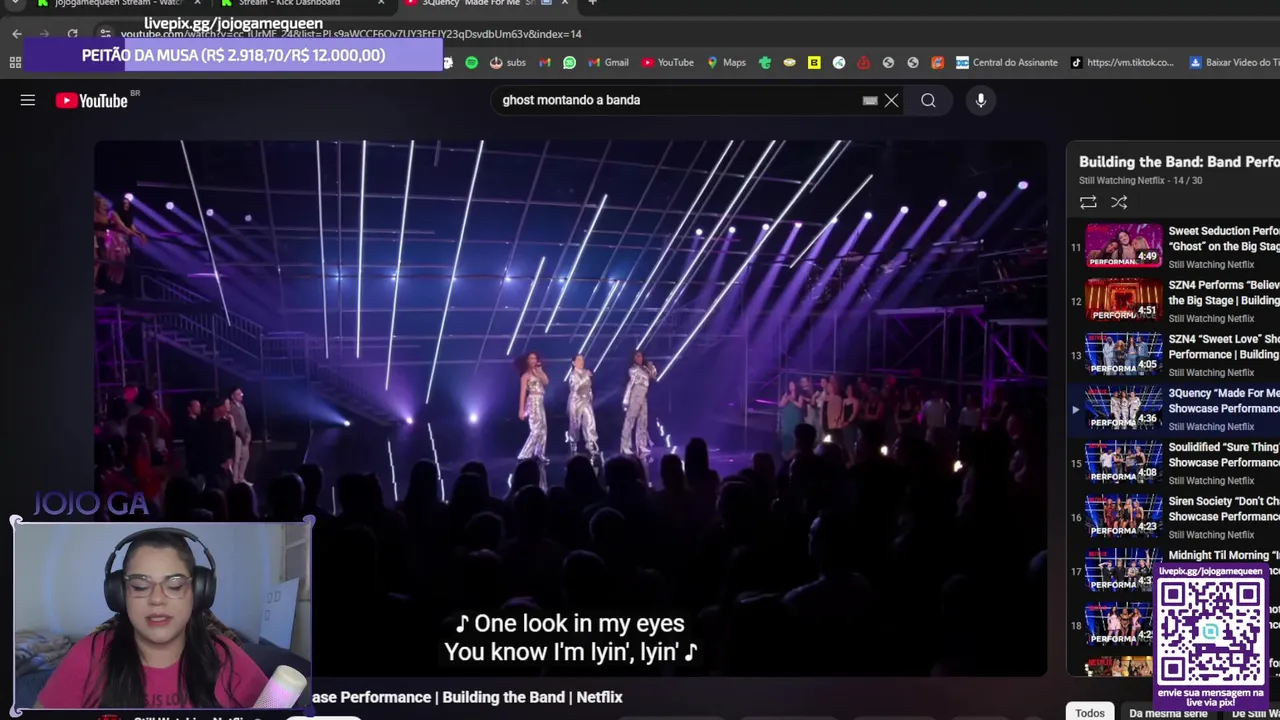Open the yellow B bookmark icon
The image size is (1280, 720).
(x=814, y=62)
